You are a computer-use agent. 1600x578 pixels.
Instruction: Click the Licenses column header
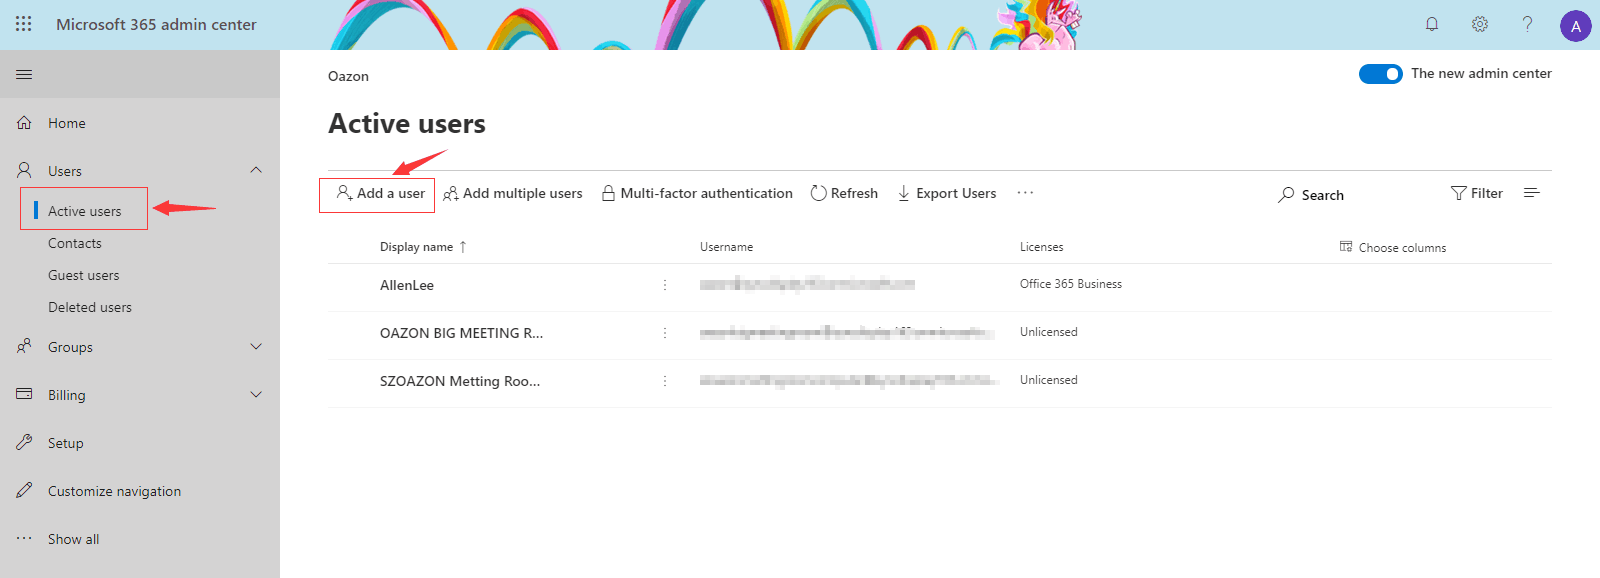click(x=1041, y=247)
